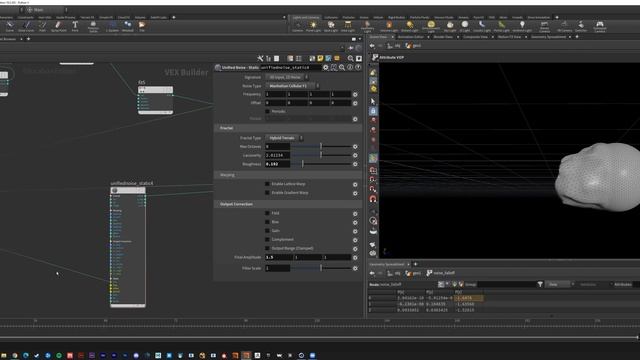Open the Filter Scale parameter gear menu
Screen dimensions: 640x360
(x=355, y=269)
